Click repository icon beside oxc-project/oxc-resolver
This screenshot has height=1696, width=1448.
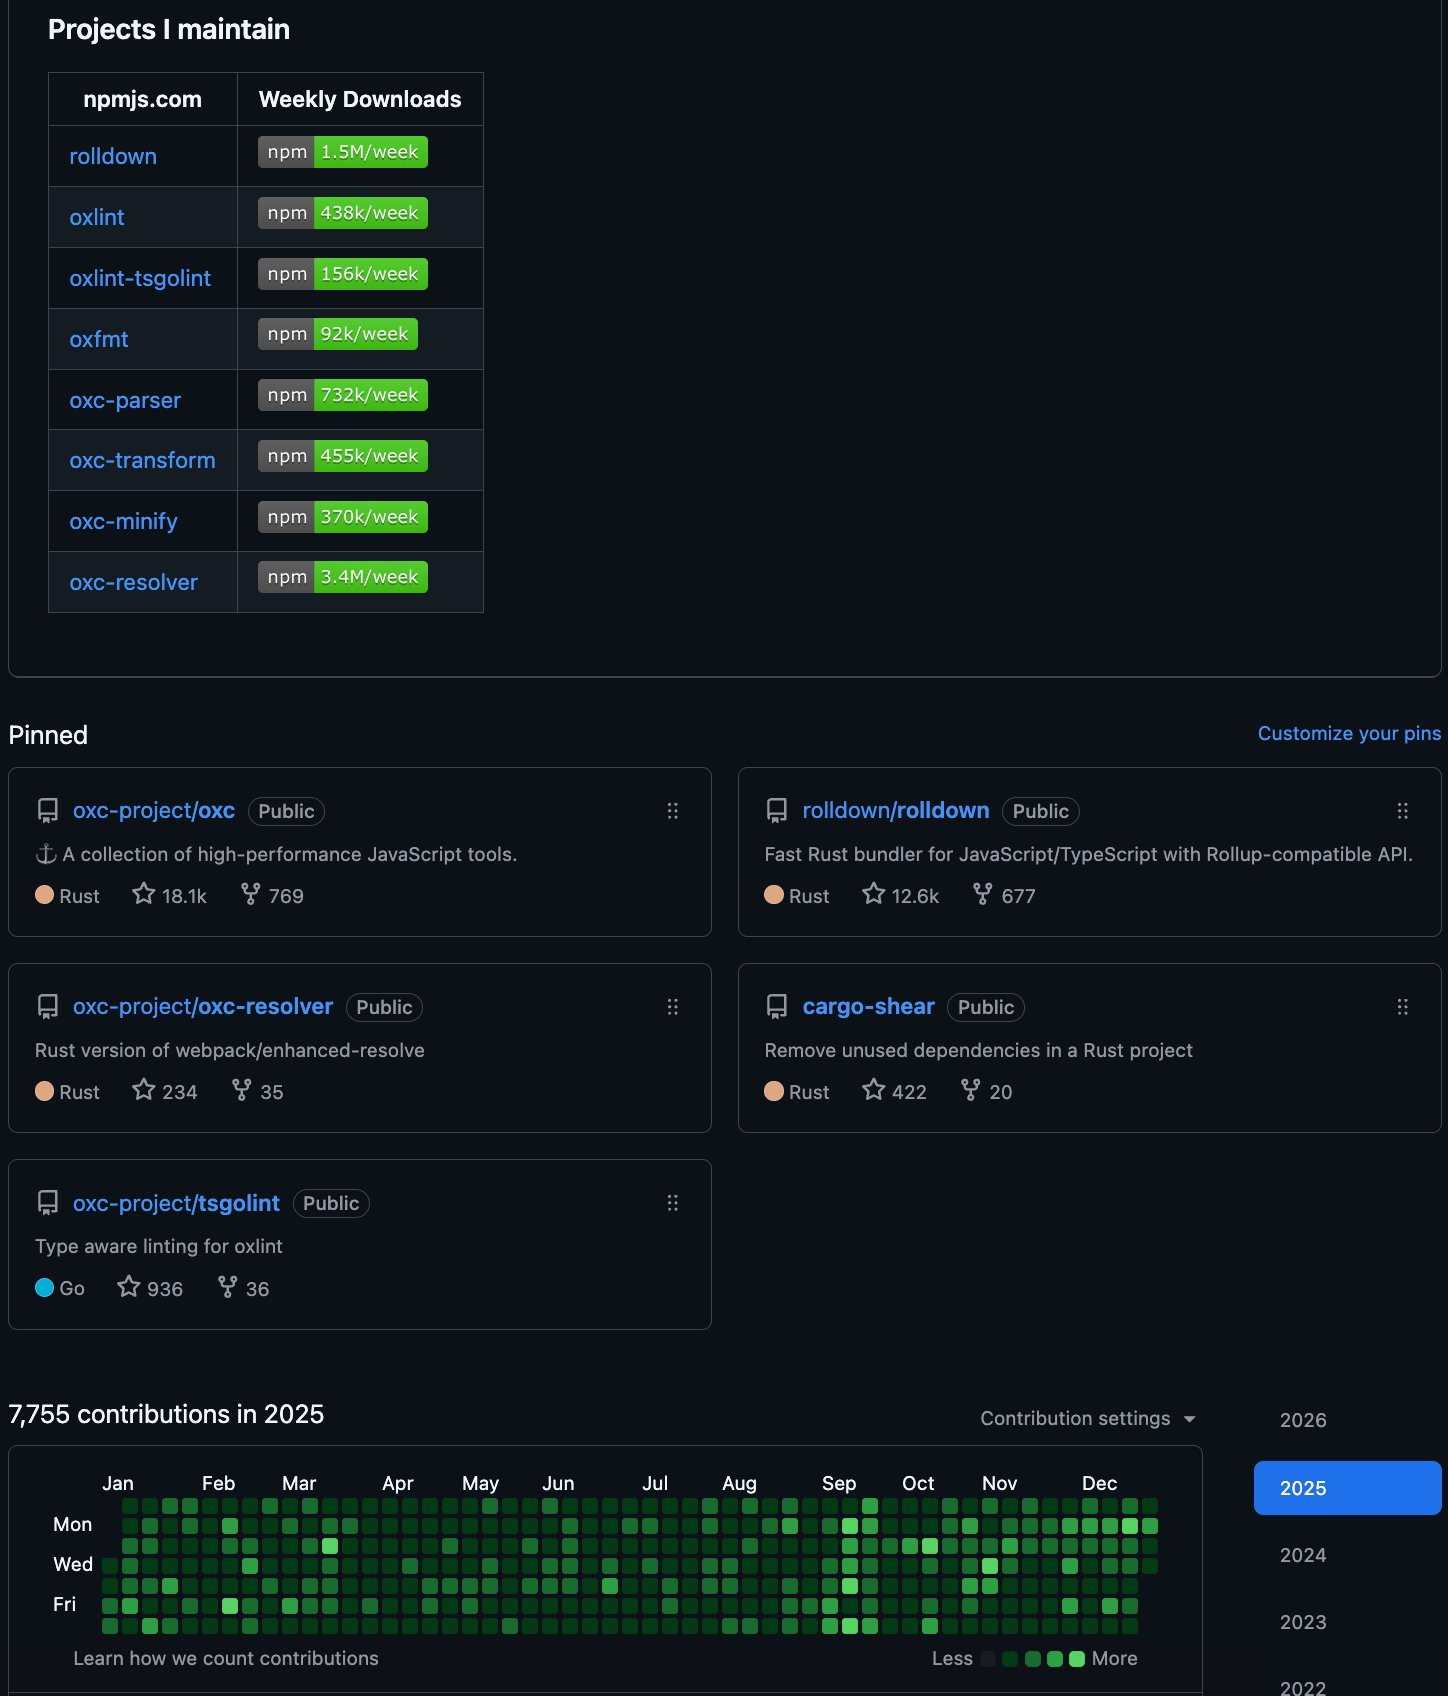point(47,1007)
